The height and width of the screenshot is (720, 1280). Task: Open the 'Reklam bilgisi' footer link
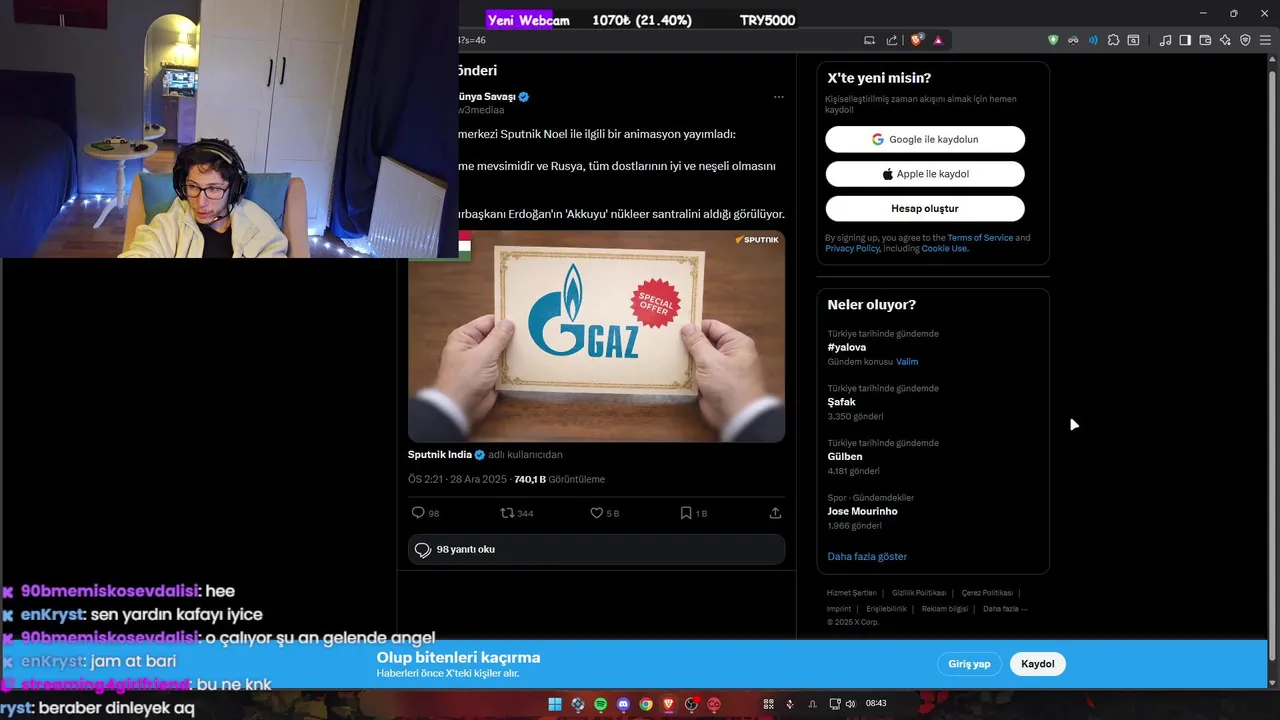tap(945, 609)
